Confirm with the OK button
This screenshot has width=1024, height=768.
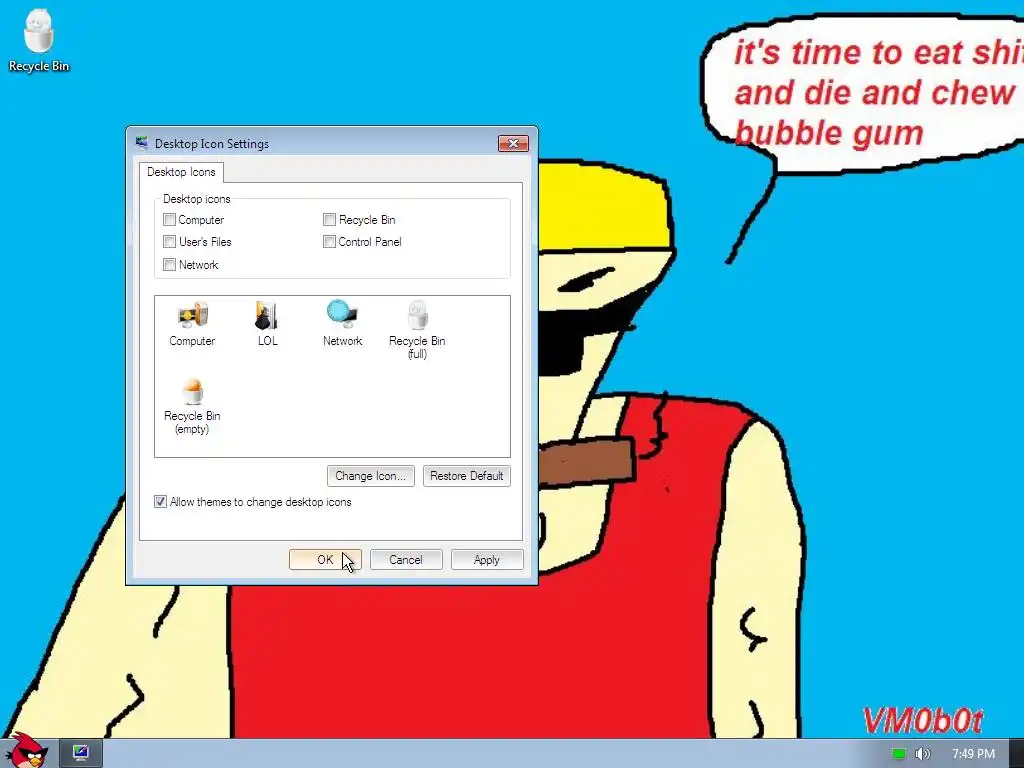[325, 560]
